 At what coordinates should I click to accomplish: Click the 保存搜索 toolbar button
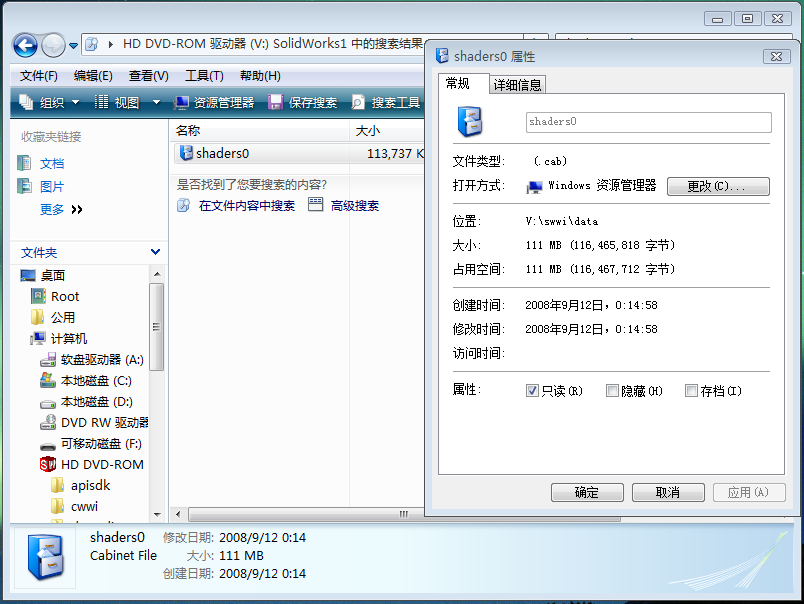(303, 103)
